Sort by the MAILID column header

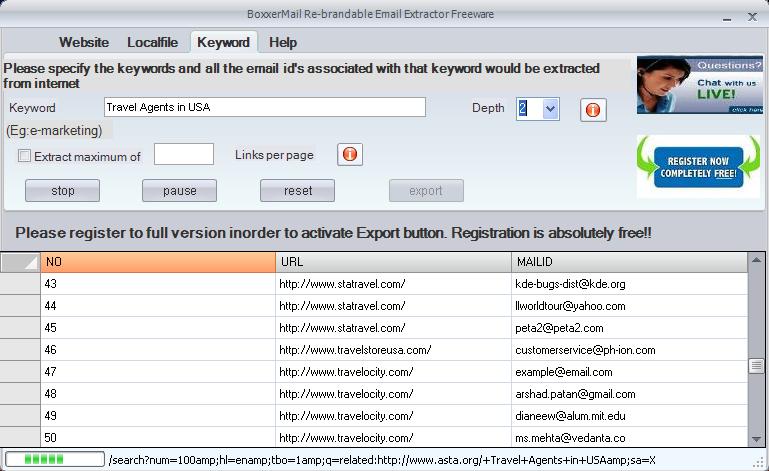click(630, 262)
